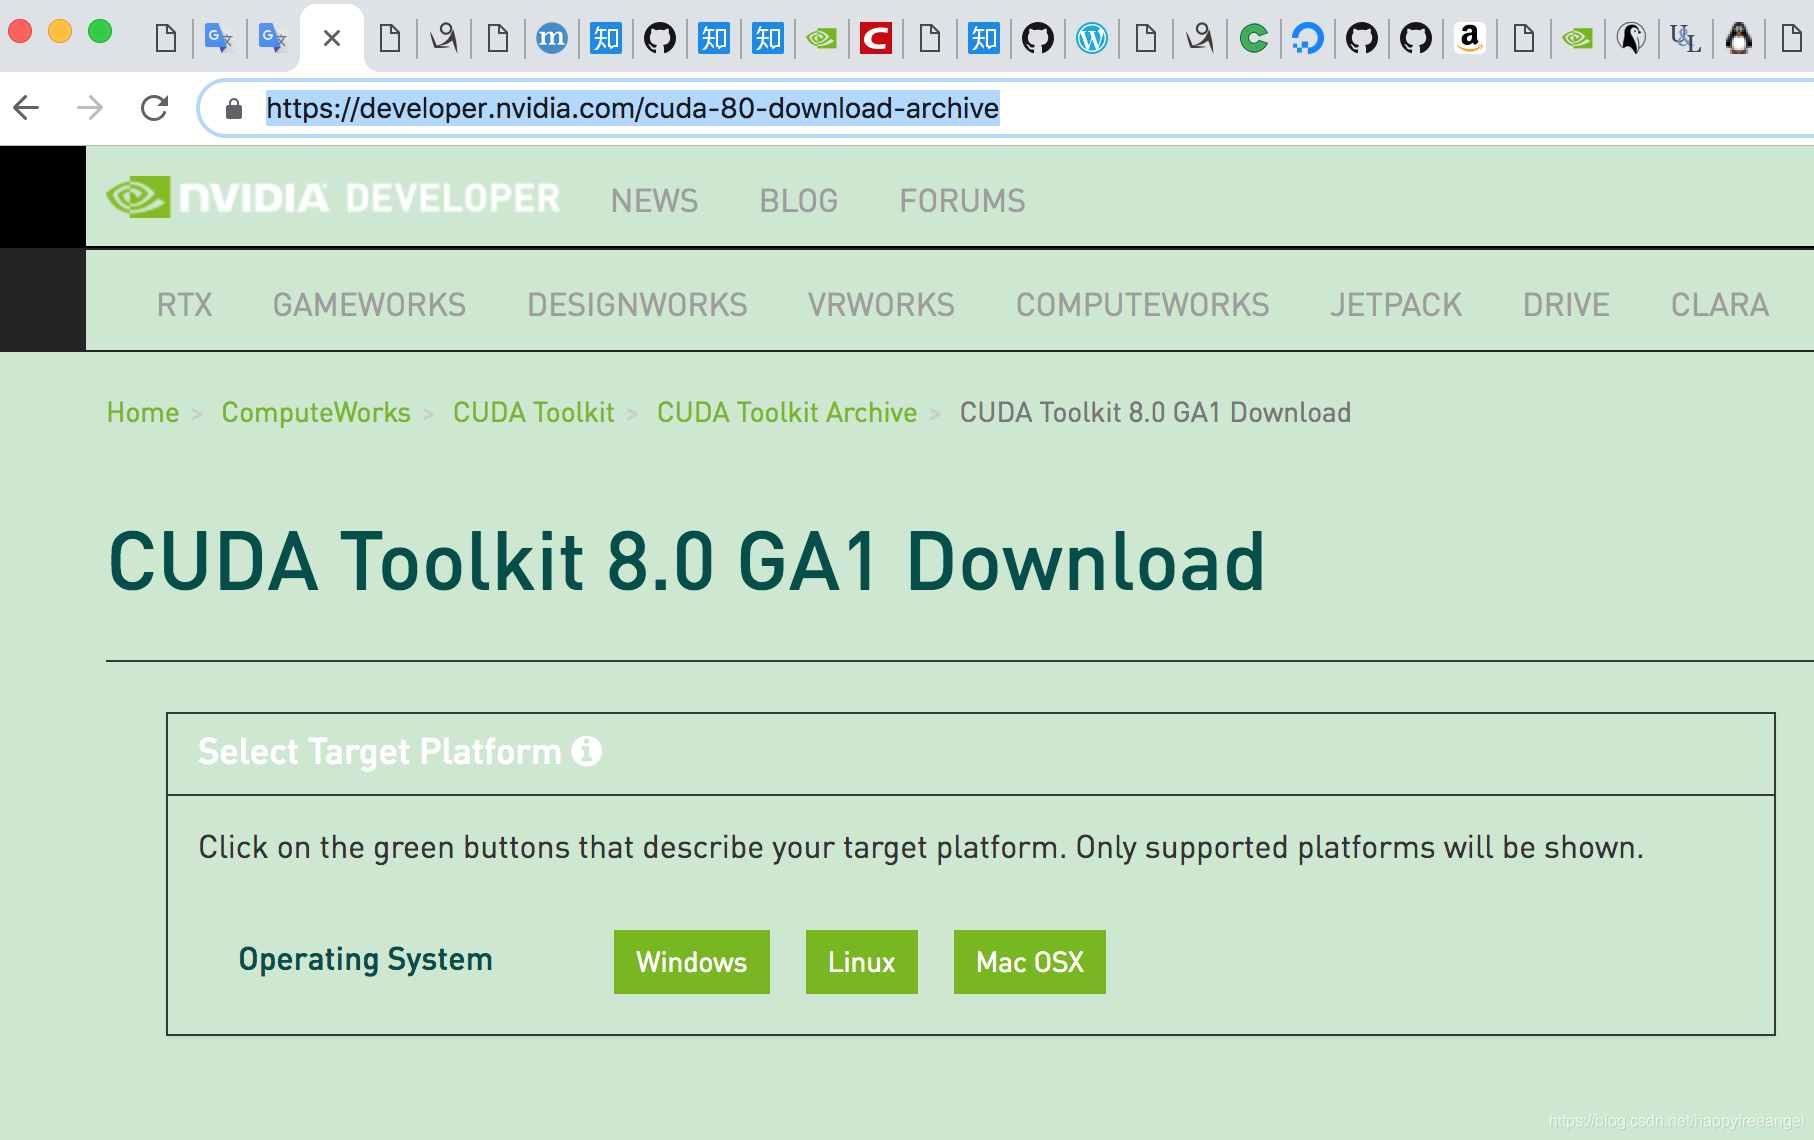Click the 'CUDA Toolkit 8.0 GA1 Download' heading
This screenshot has width=1814, height=1140.
[x=687, y=562]
